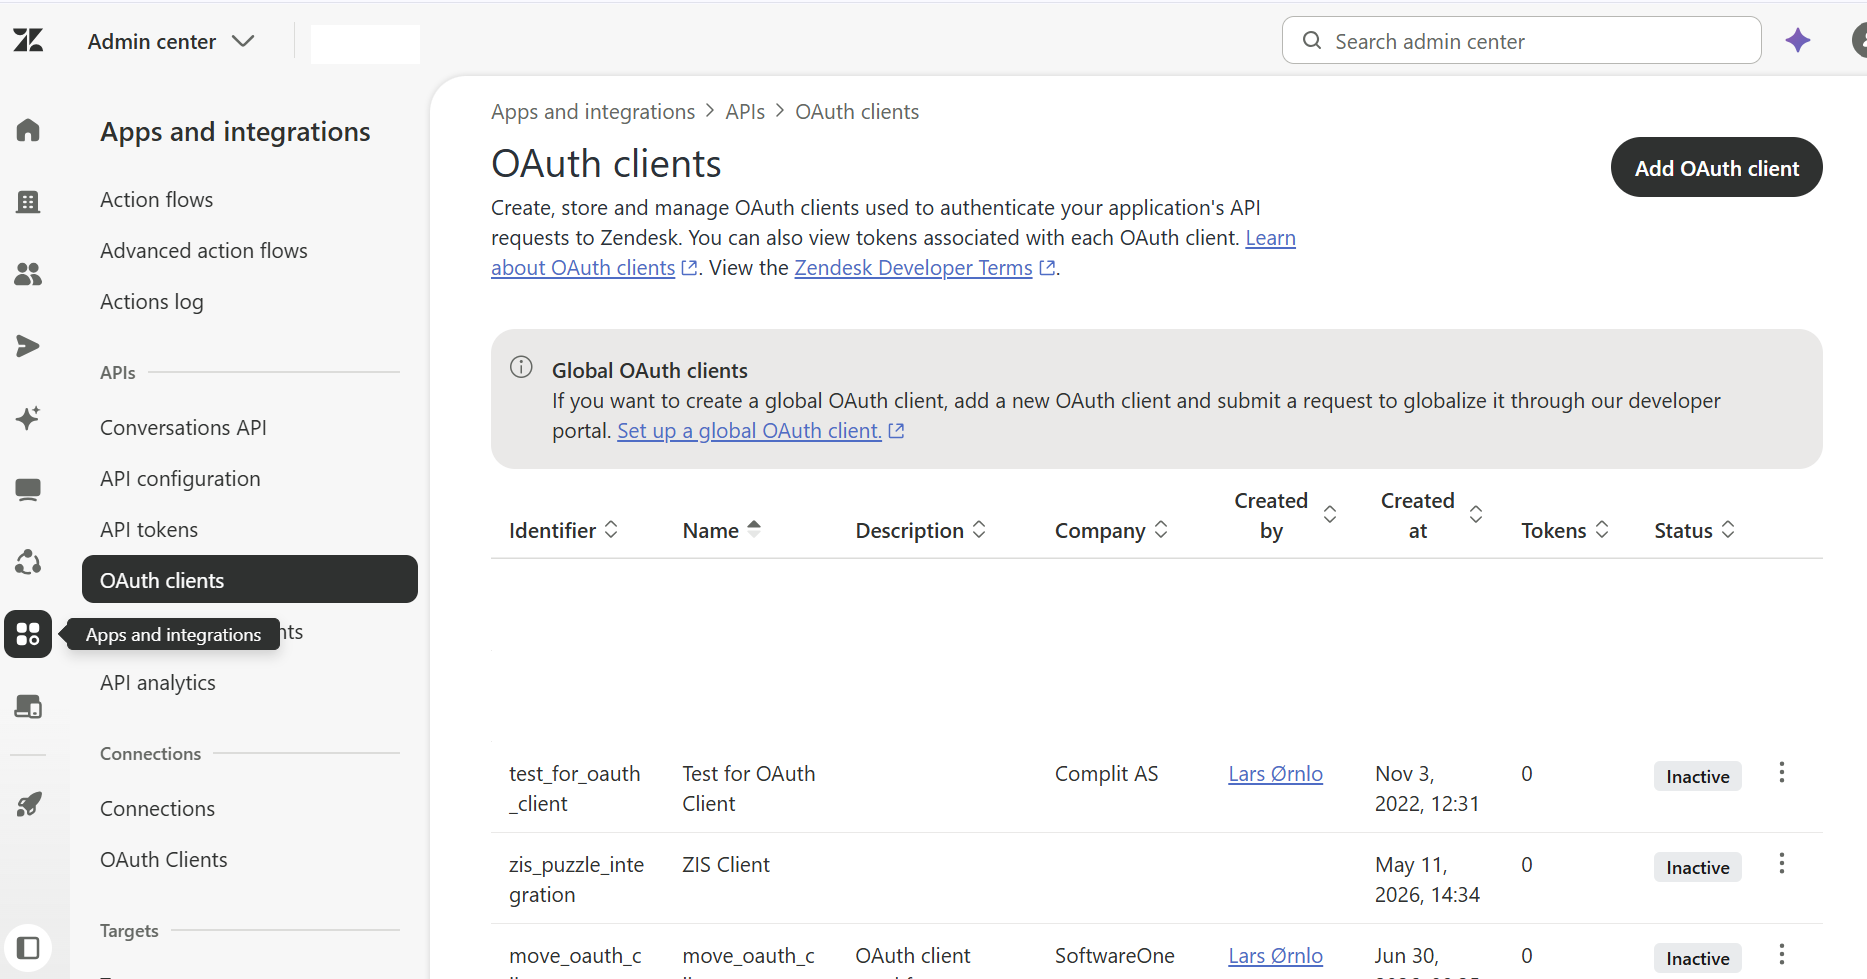Sort table by Company column
Viewport: 1867px width, 979px height.
point(1111,530)
